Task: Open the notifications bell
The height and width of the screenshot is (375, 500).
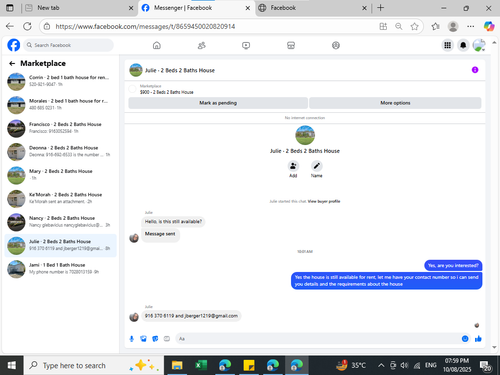Action: 463,45
